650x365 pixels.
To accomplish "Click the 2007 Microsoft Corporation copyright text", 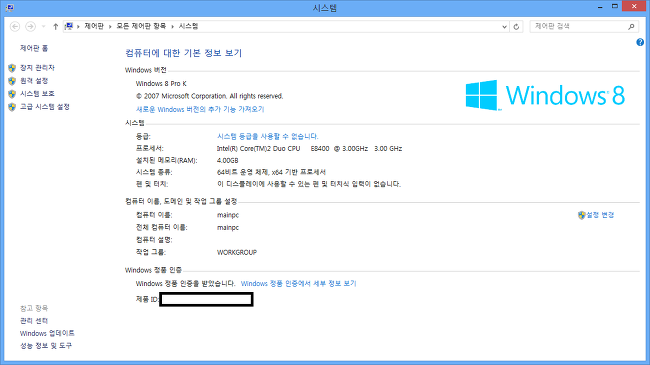I will [x=209, y=96].
